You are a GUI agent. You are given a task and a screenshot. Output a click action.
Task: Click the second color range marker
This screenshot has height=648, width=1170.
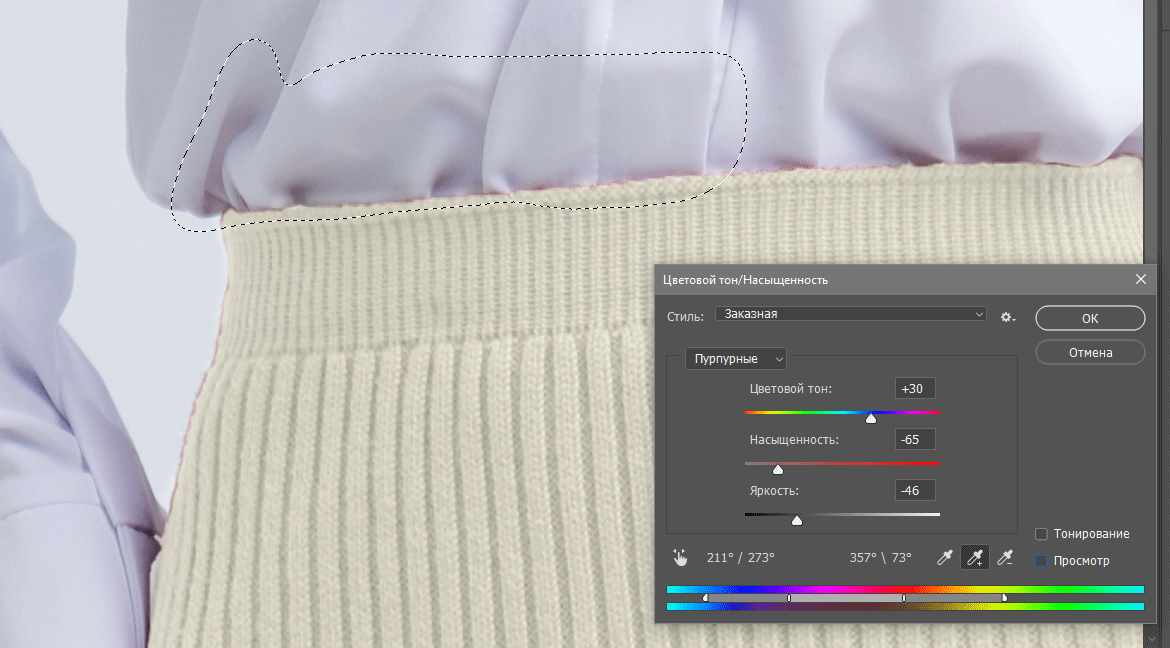click(x=789, y=598)
